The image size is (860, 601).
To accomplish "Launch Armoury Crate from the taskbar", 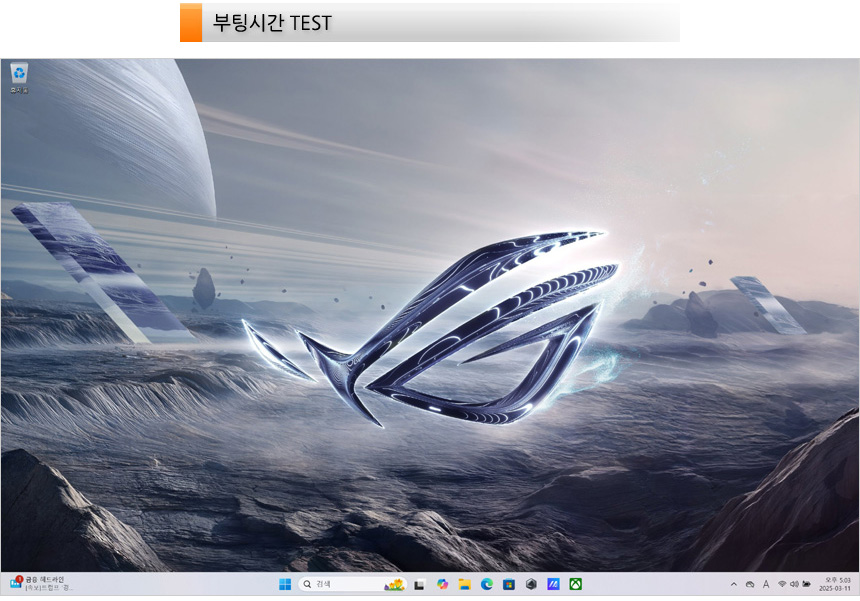I will coord(531,584).
